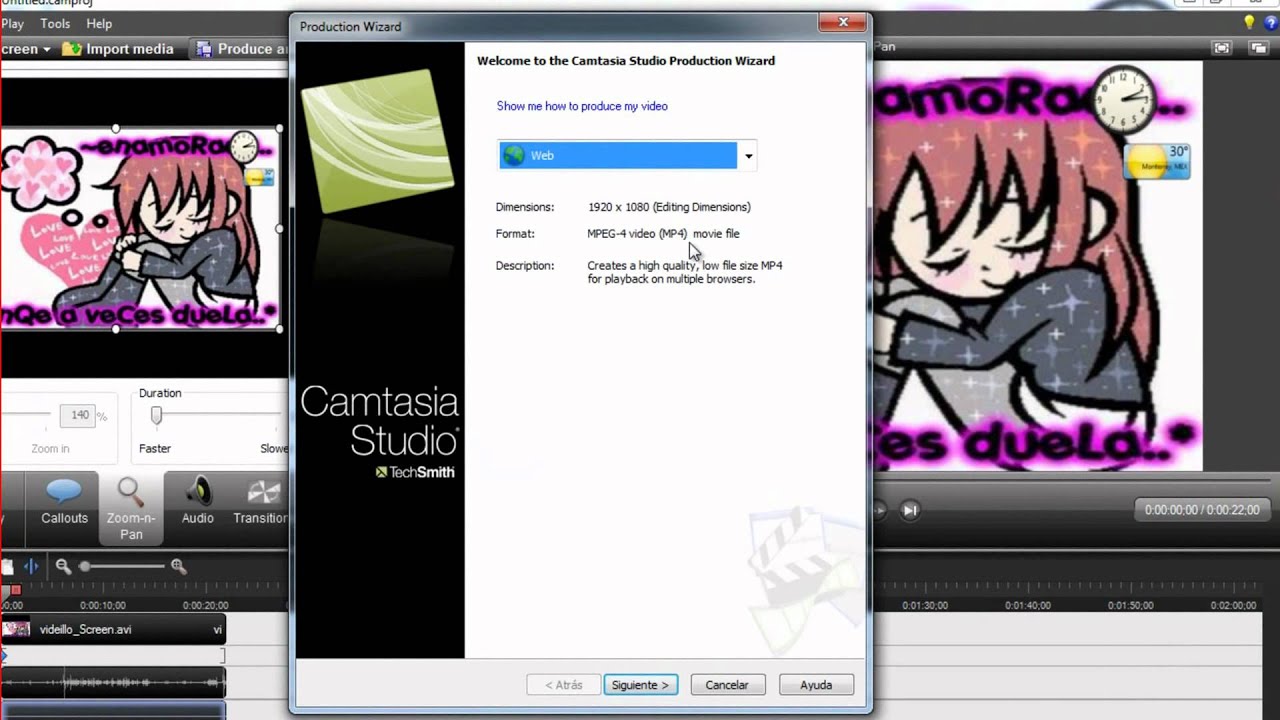Click the zoom-n-pan canvas thumbnail

(x=140, y=229)
